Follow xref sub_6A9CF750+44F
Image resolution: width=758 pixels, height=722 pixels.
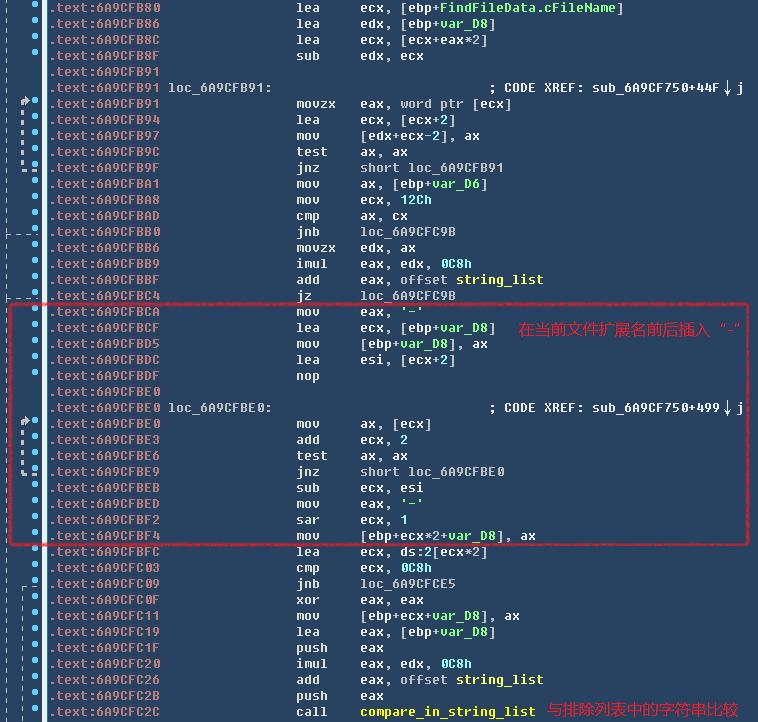[655, 88]
